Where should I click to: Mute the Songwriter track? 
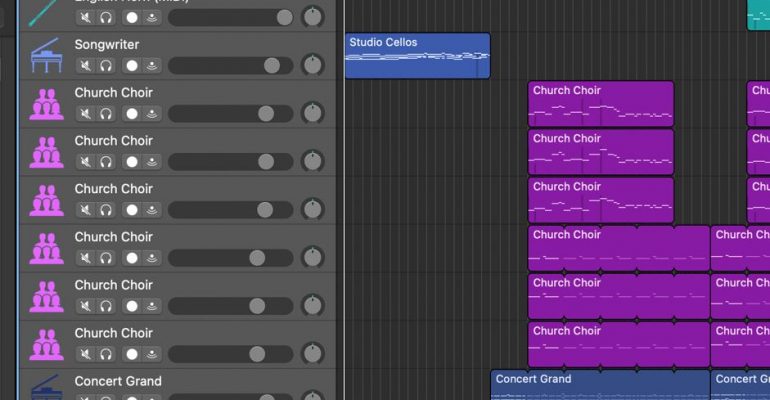[x=86, y=66]
